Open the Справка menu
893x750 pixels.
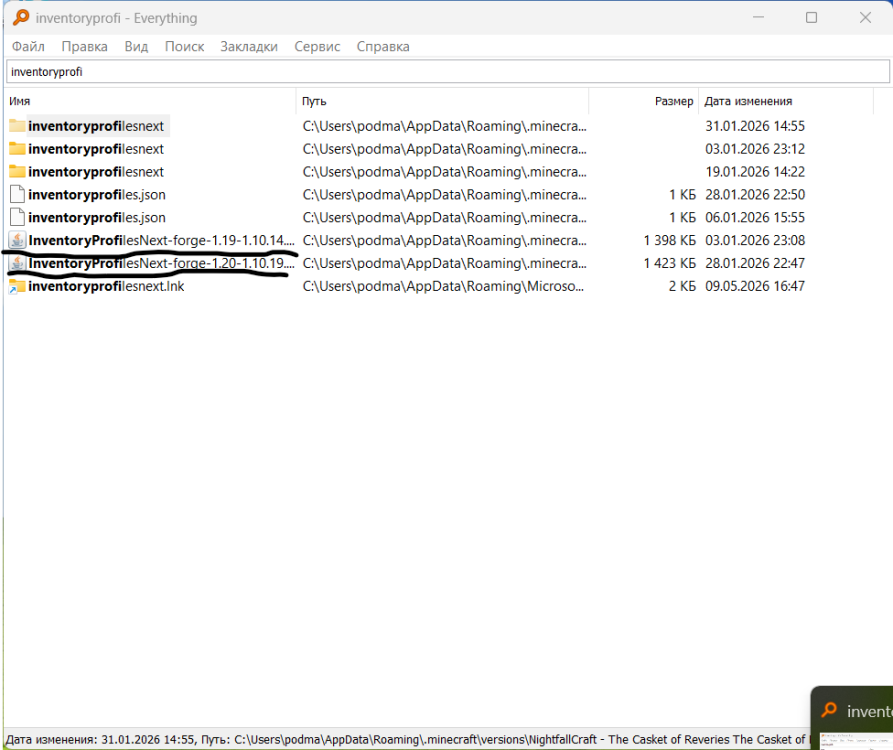383,46
